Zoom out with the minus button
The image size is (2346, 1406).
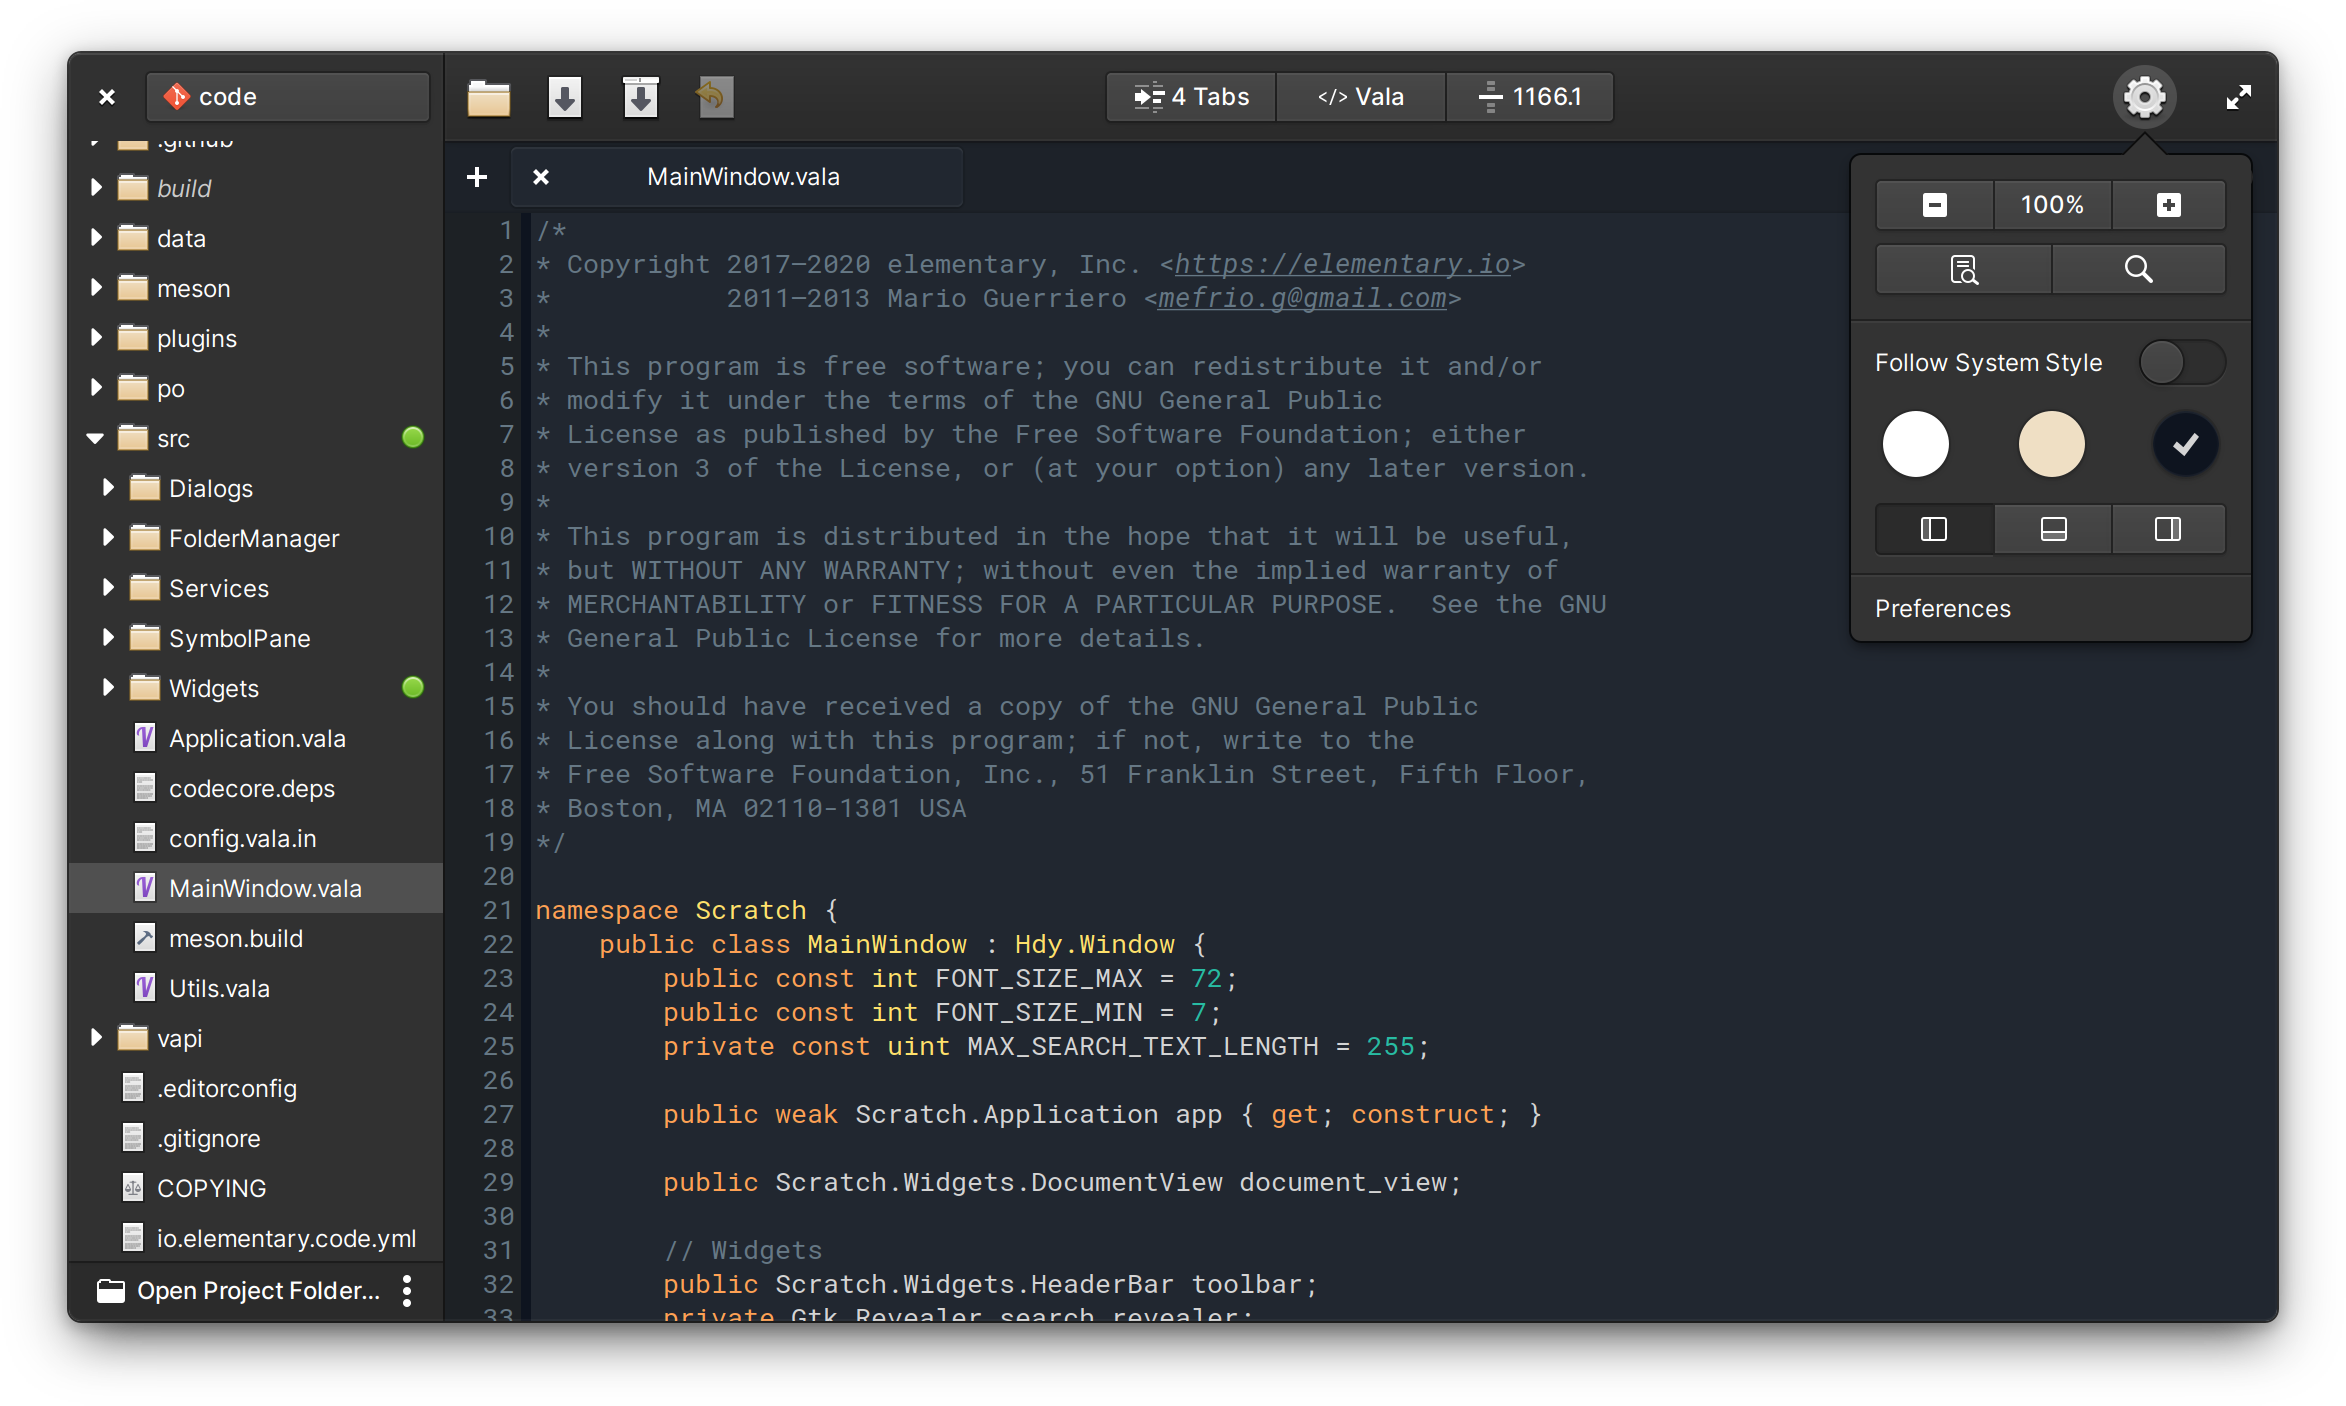1934,205
